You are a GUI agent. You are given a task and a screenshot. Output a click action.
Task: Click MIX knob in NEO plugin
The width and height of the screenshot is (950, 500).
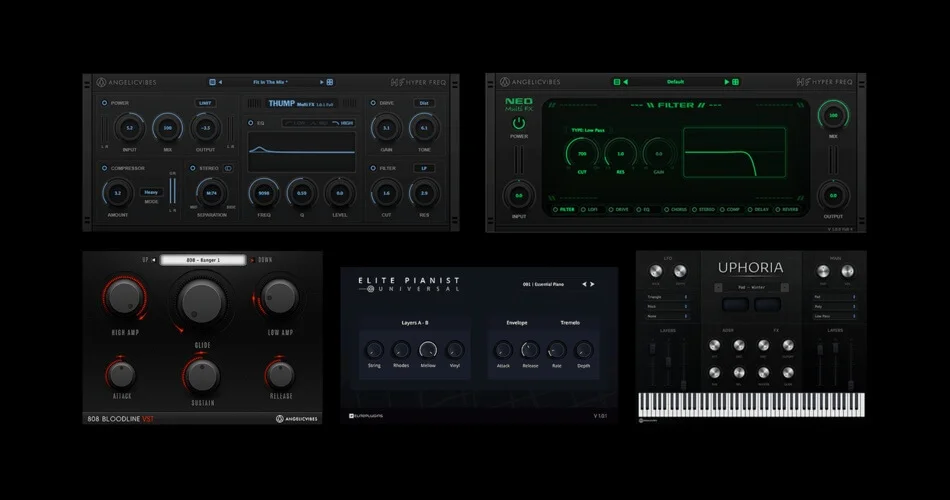pos(833,115)
